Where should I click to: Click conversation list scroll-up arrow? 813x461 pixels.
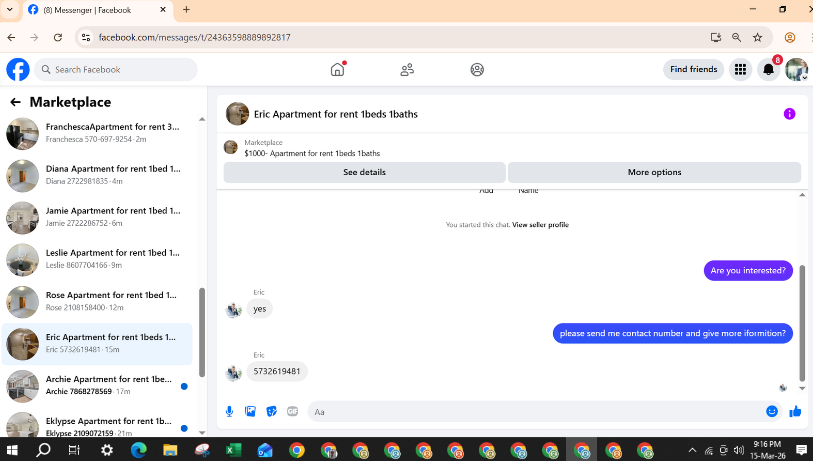[x=202, y=119]
